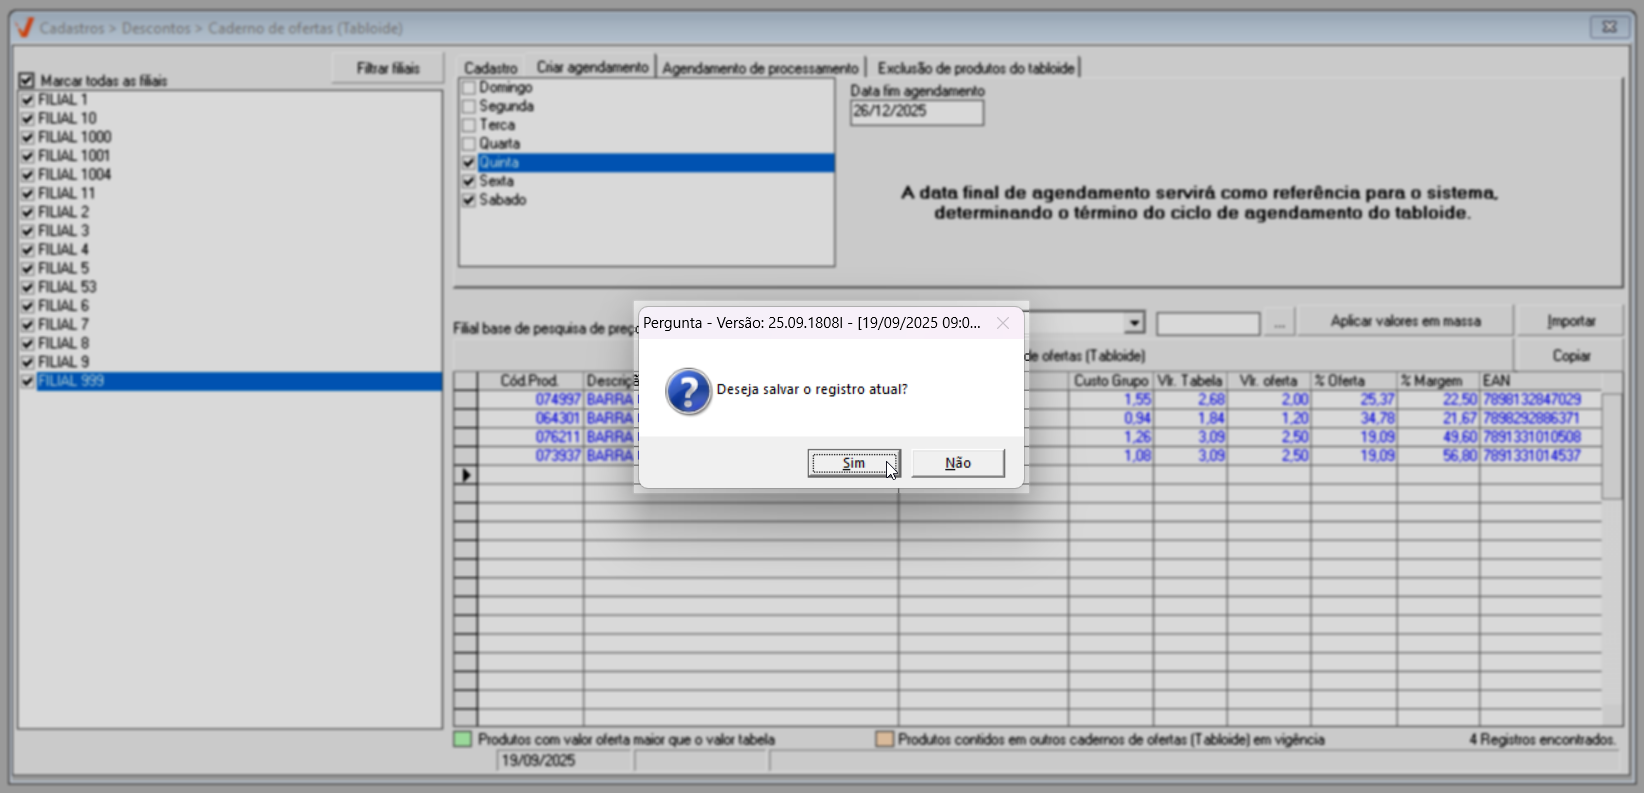The width and height of the screenshot is (1644, 793).
Task: Enable the Segunda weekday checkbox
Action: [468, 106]
